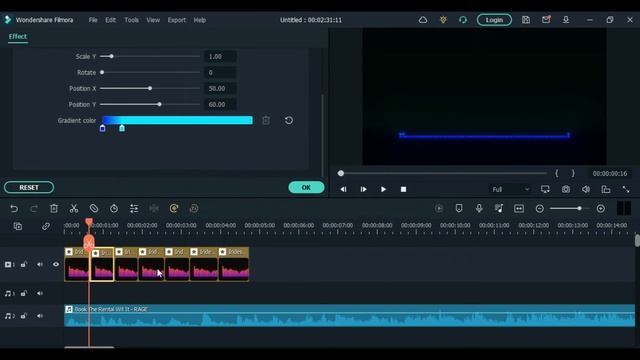The width and height of the screenshot is (640, 360).
Task: Click the Rotate value input field
Action: [x=220, y=73]
